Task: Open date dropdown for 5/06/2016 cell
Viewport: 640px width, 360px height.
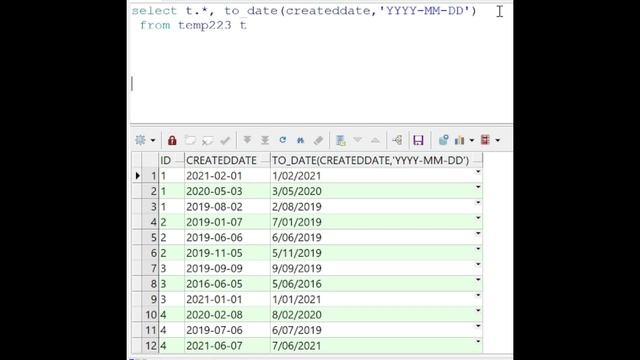Action: point(478,280)
